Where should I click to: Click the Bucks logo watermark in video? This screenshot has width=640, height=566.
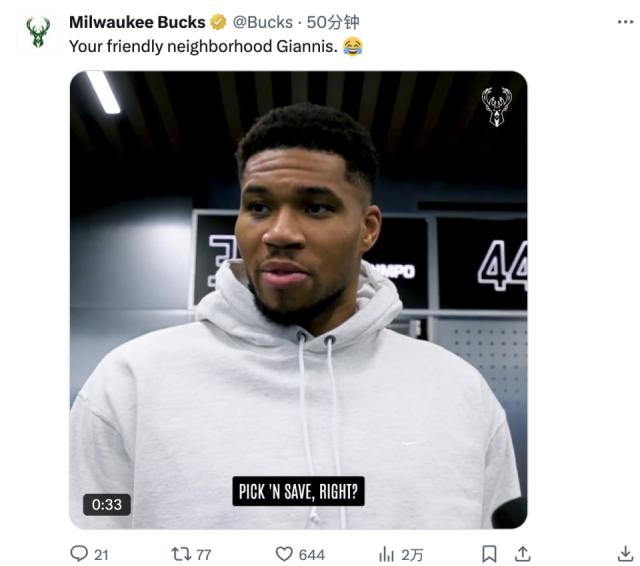(497, 106)
